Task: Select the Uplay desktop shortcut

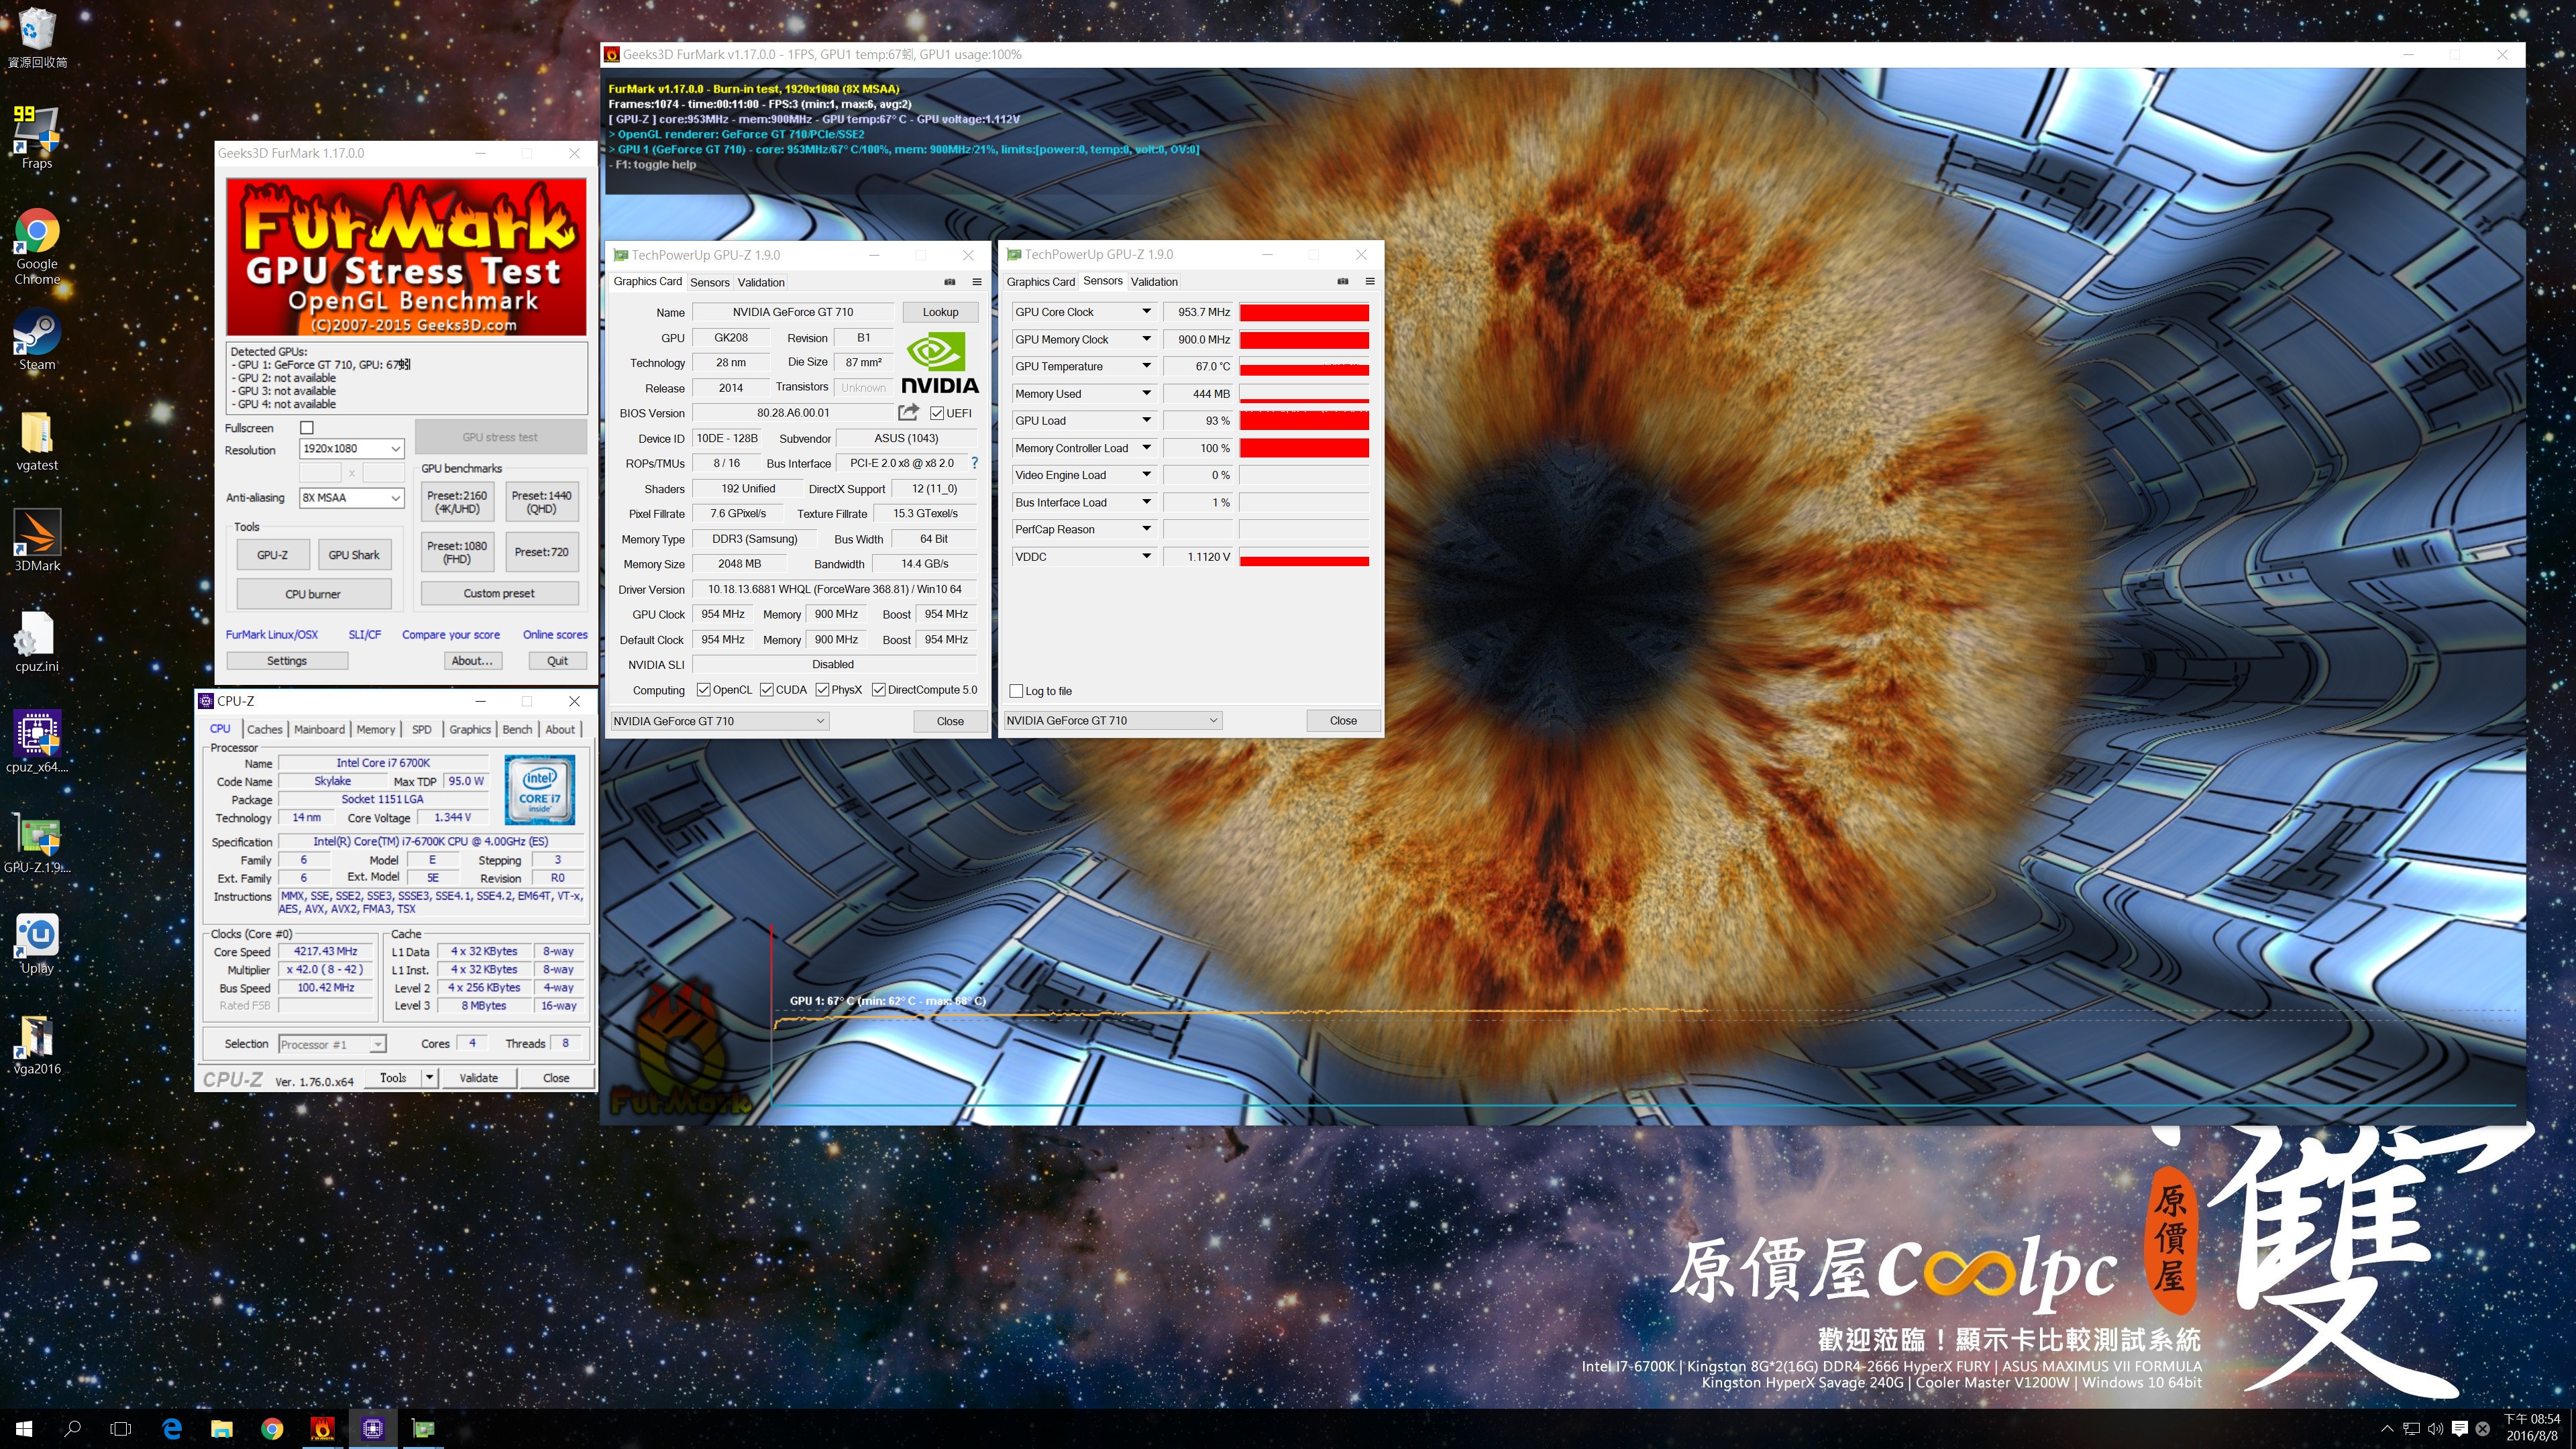Action: [37, 943]
